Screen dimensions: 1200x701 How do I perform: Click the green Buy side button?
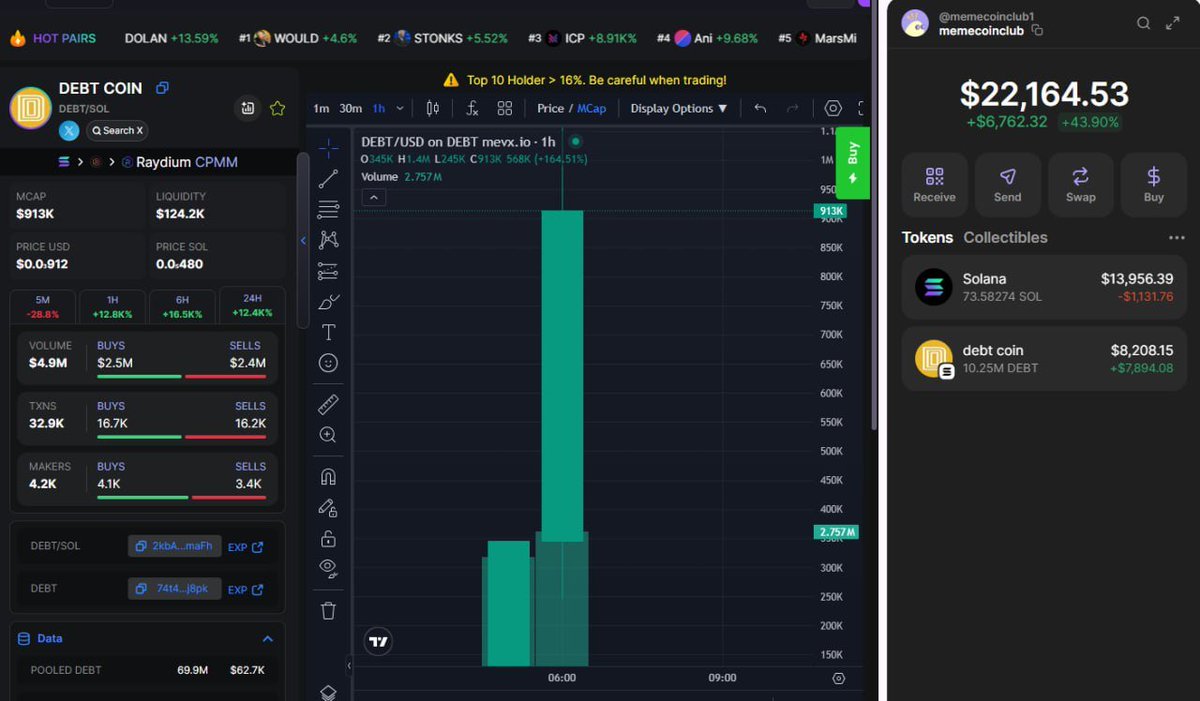coord(853,162)
